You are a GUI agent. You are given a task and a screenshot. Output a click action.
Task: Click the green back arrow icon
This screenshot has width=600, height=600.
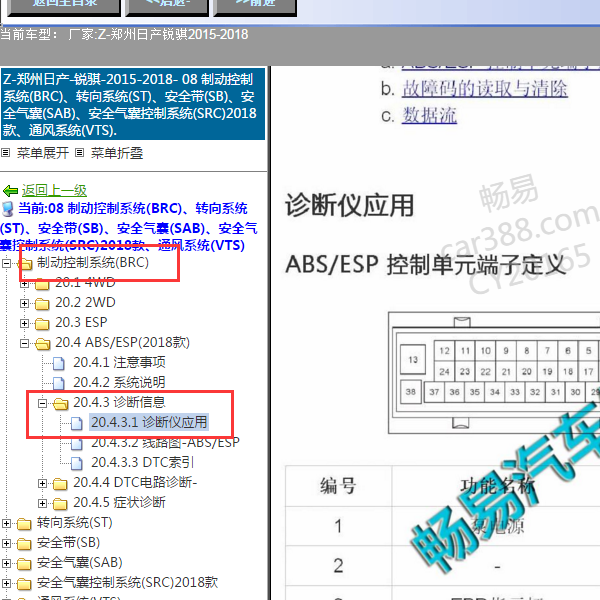coord(10,191)
